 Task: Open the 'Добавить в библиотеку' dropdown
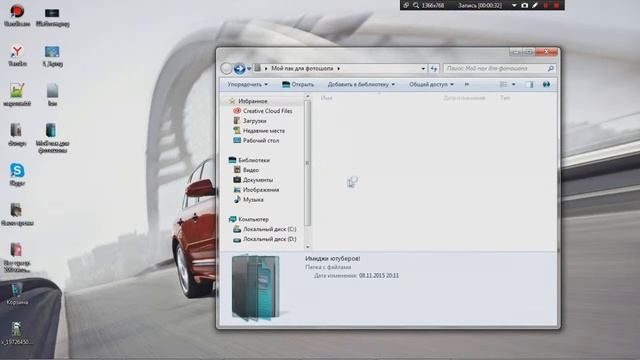pyautogui.click(x=361, y=84)
